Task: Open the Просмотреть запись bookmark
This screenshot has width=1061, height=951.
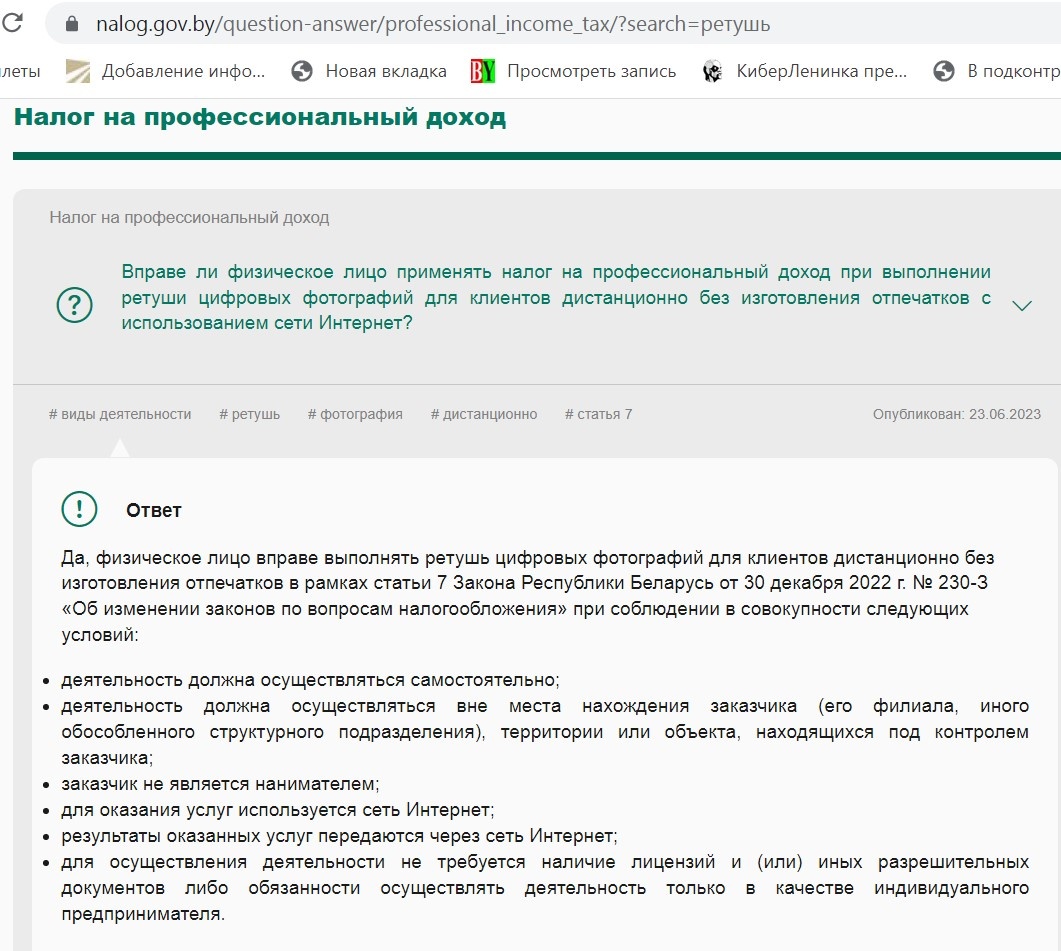Action: tap(592, 71)
